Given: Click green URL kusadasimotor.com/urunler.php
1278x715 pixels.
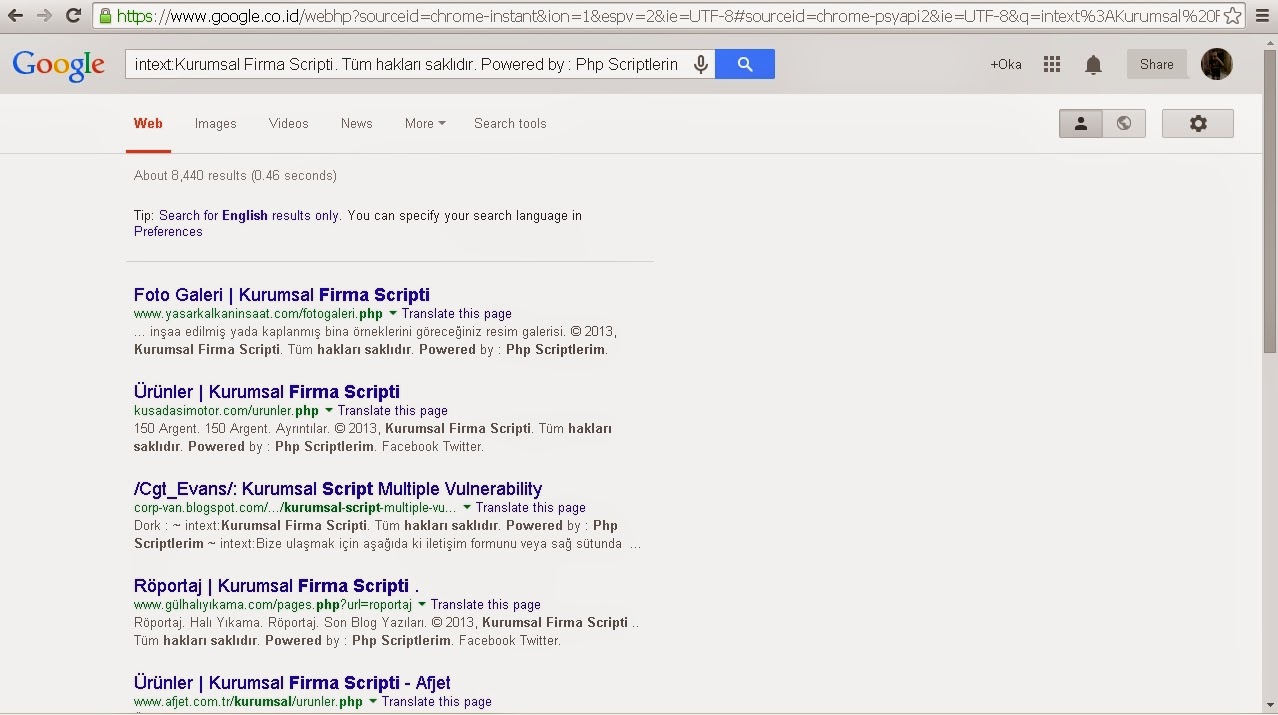Looking at the screenshot, I should (x=226, y=410).
